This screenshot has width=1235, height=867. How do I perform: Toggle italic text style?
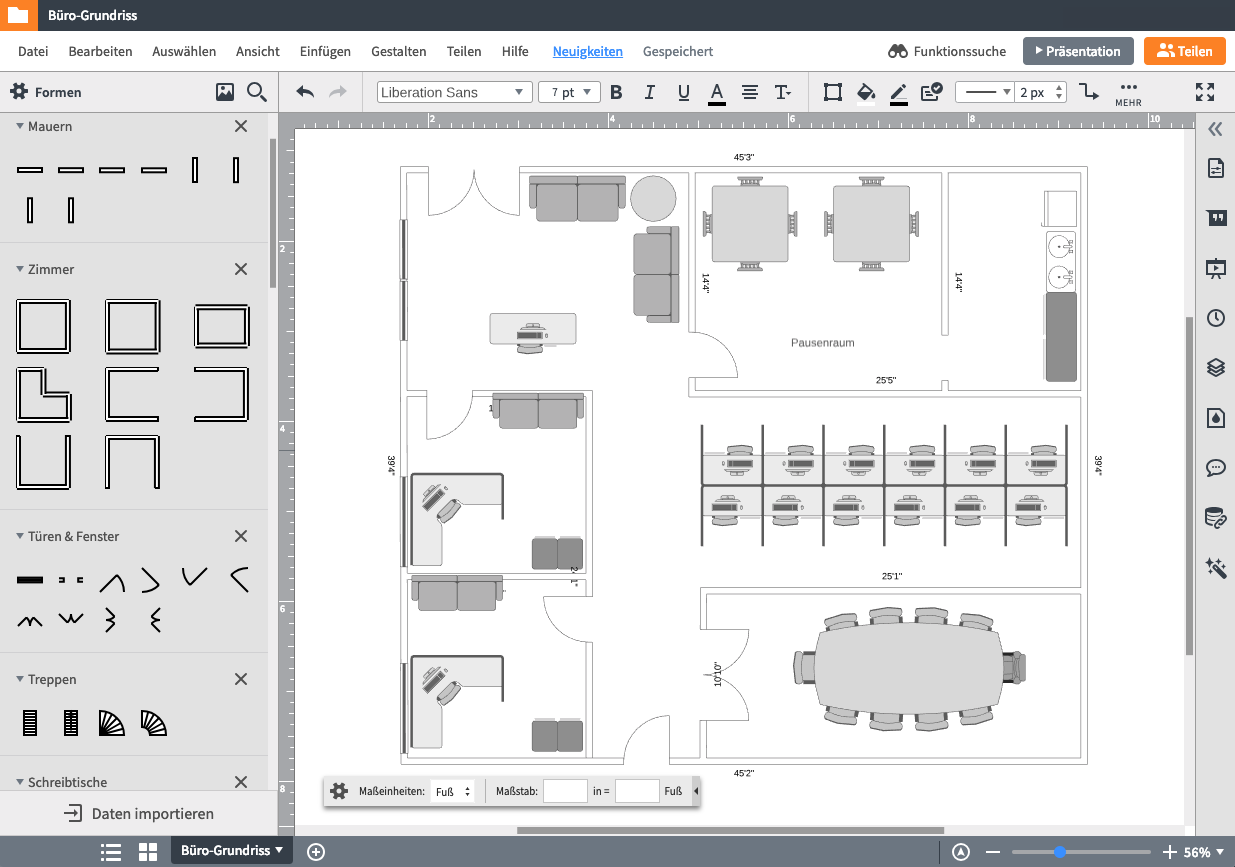pos(650,92)
